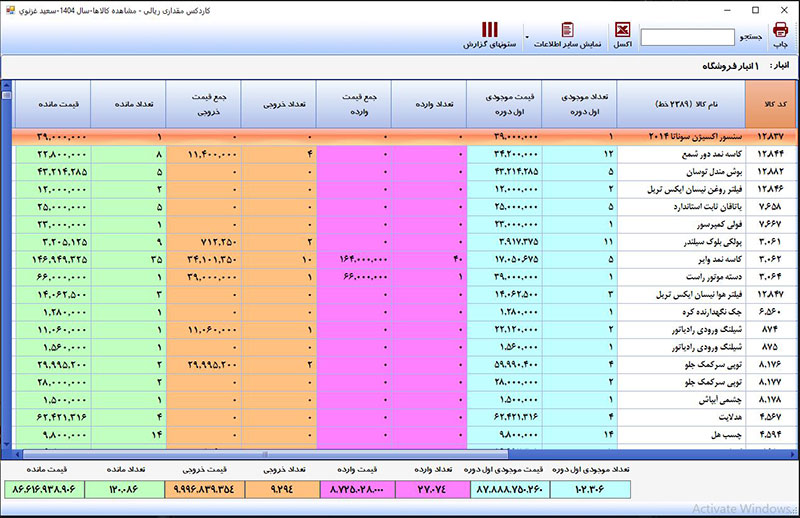Click the horizontal scrollbar's right arrow
The image size is (800, 518).
(793, 454)
